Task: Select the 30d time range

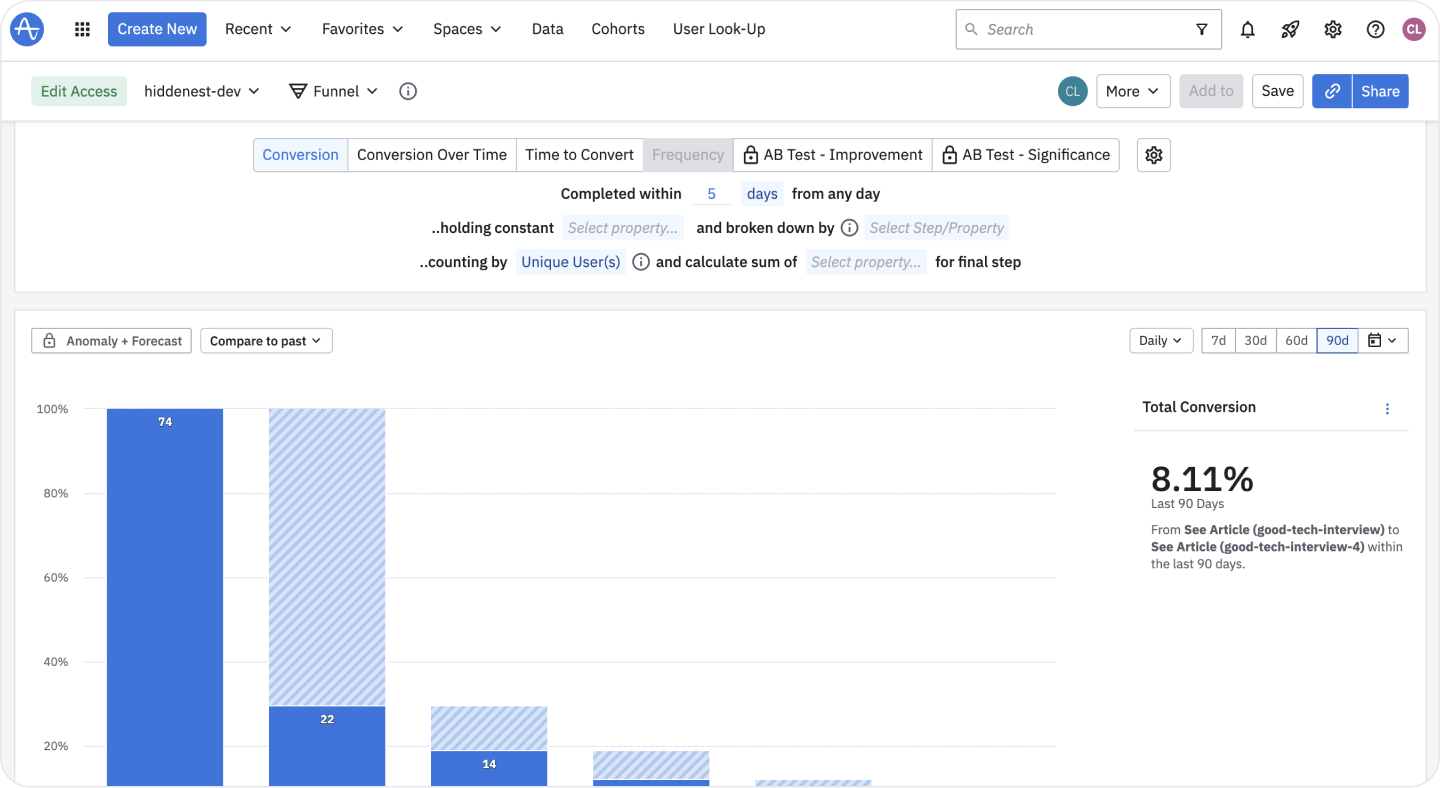Action: point(1256,340)
